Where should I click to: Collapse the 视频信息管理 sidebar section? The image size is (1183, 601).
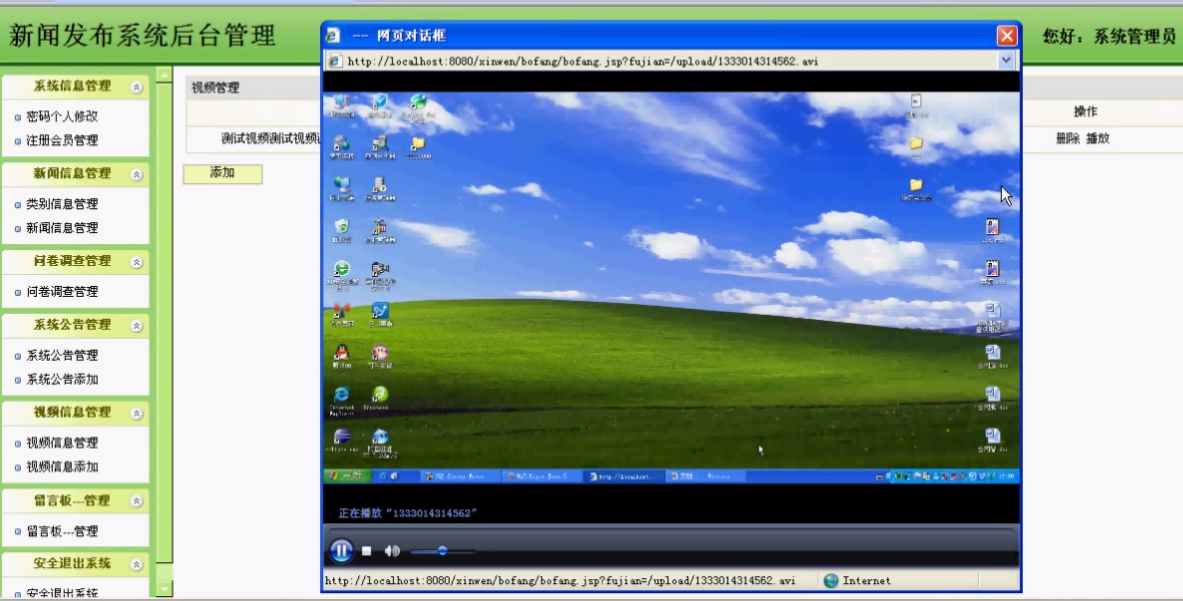[x=137, y=413]
